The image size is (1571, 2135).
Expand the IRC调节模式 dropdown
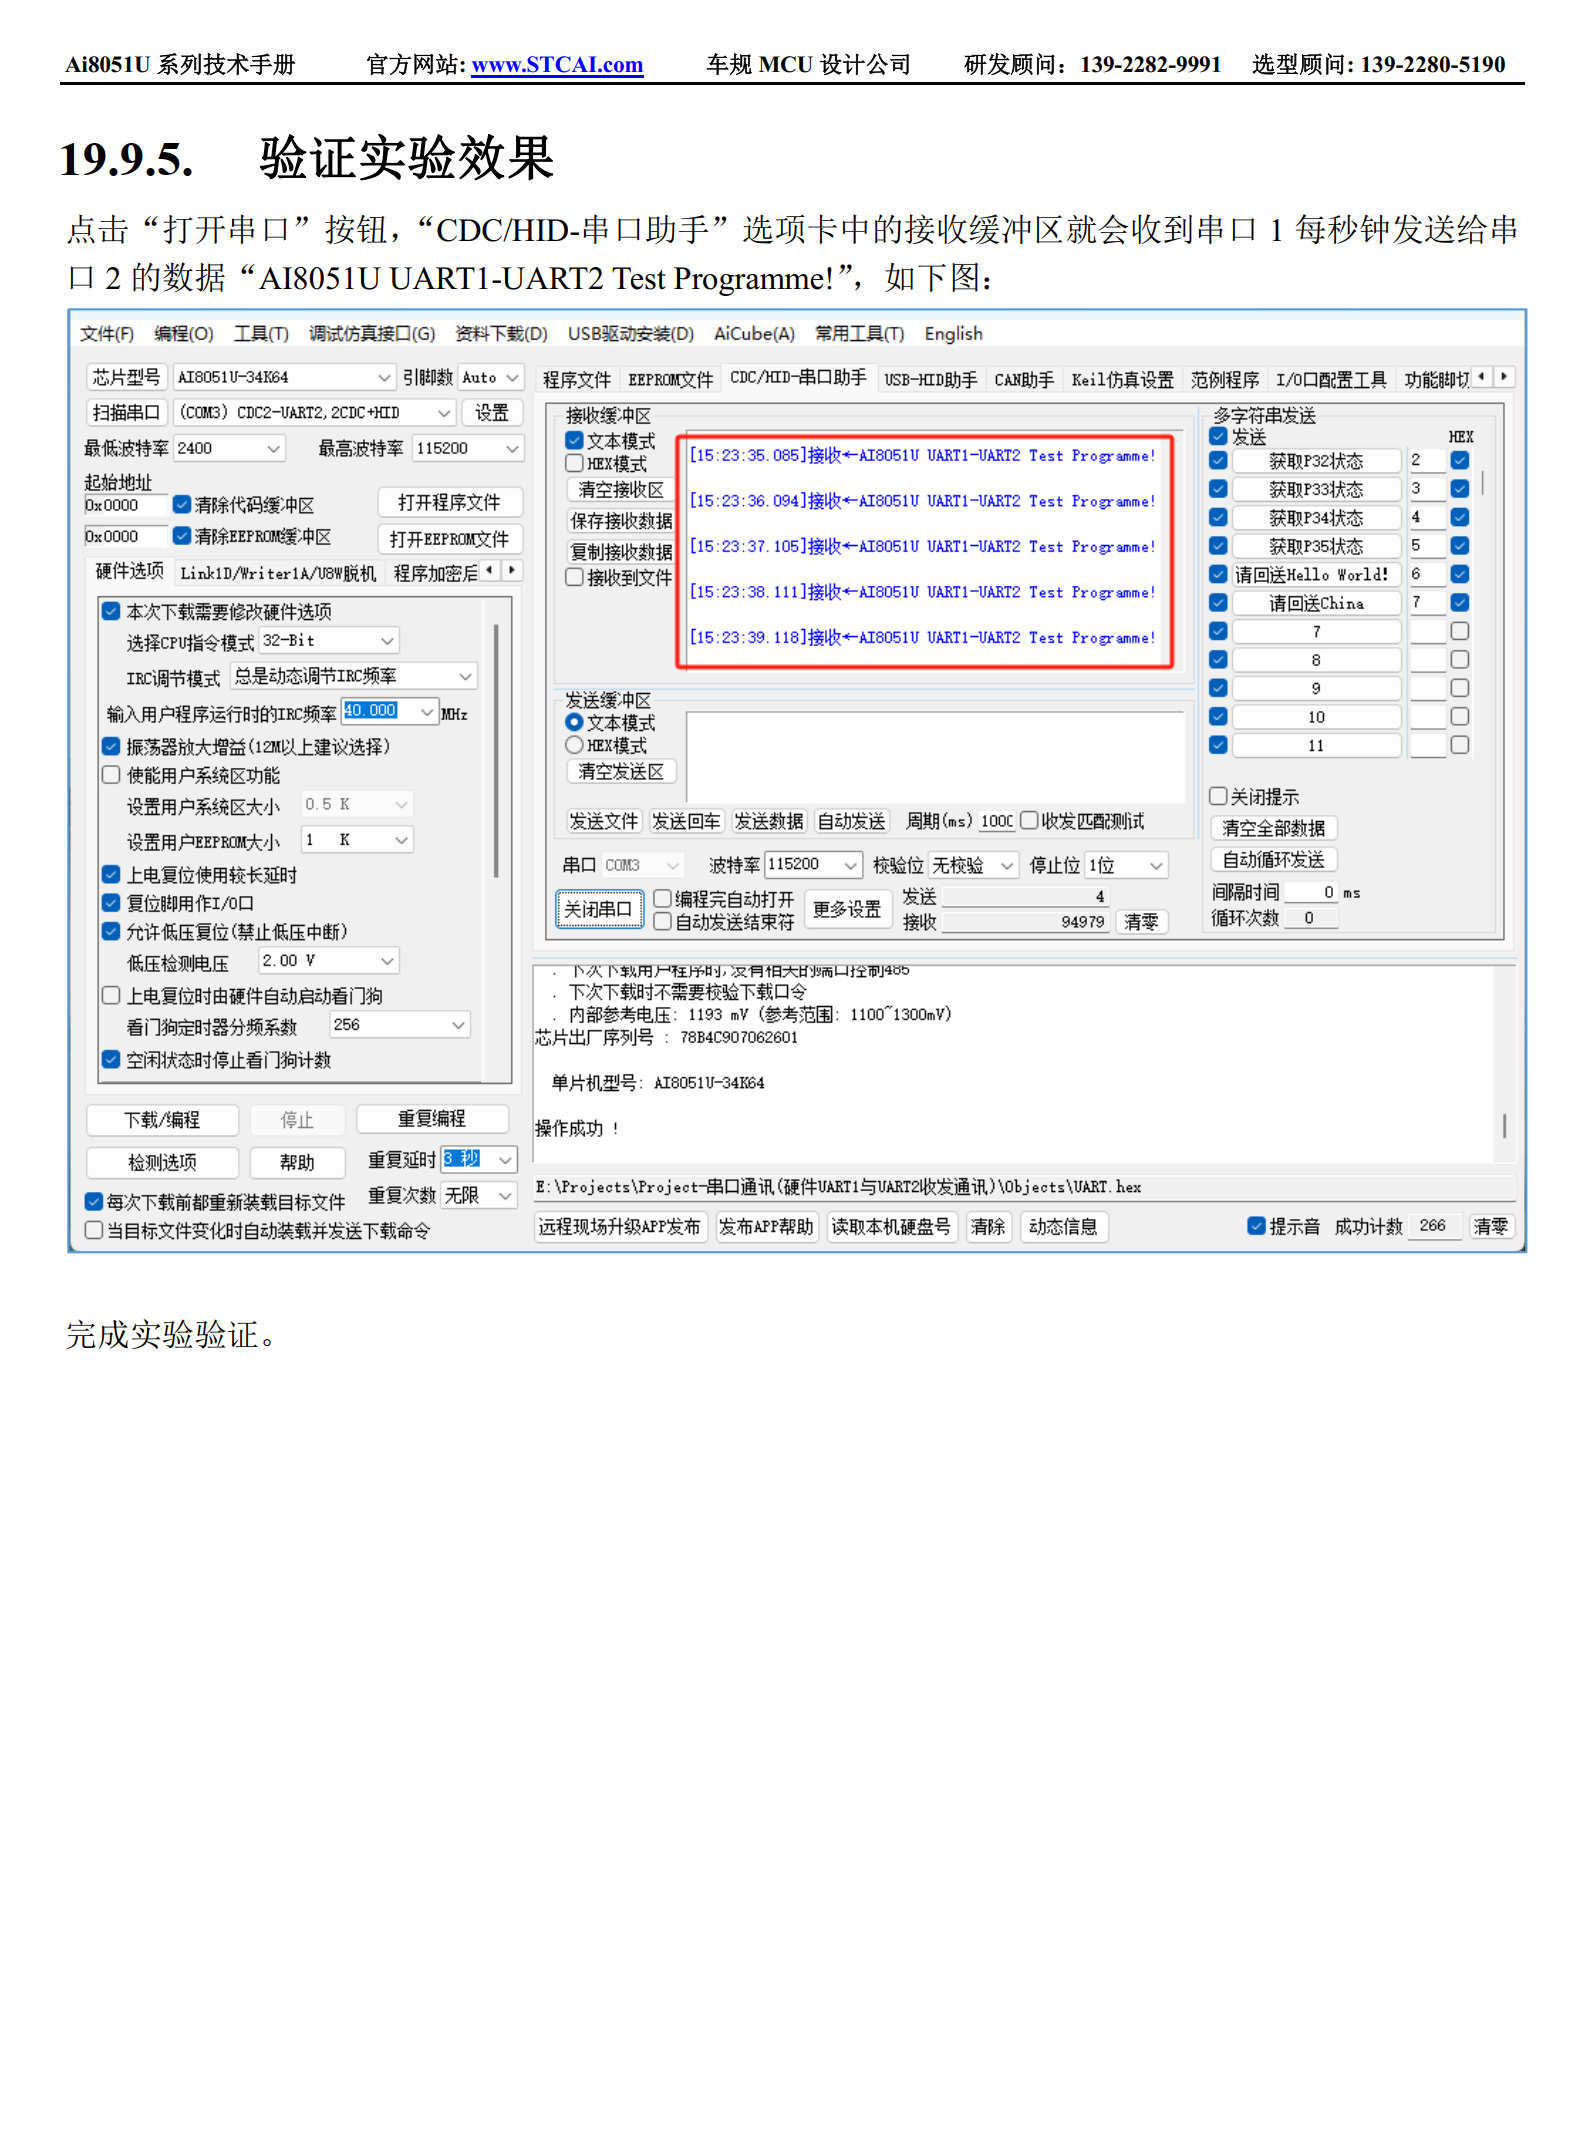[x=465, y=677]
